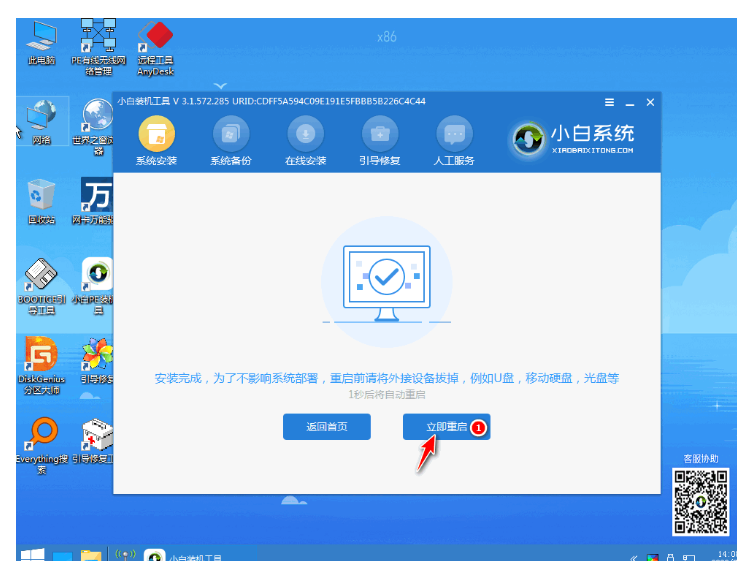The image size is (750, 570).
Task: Switch to the 系统备份 tab
Action: (231, 141)
